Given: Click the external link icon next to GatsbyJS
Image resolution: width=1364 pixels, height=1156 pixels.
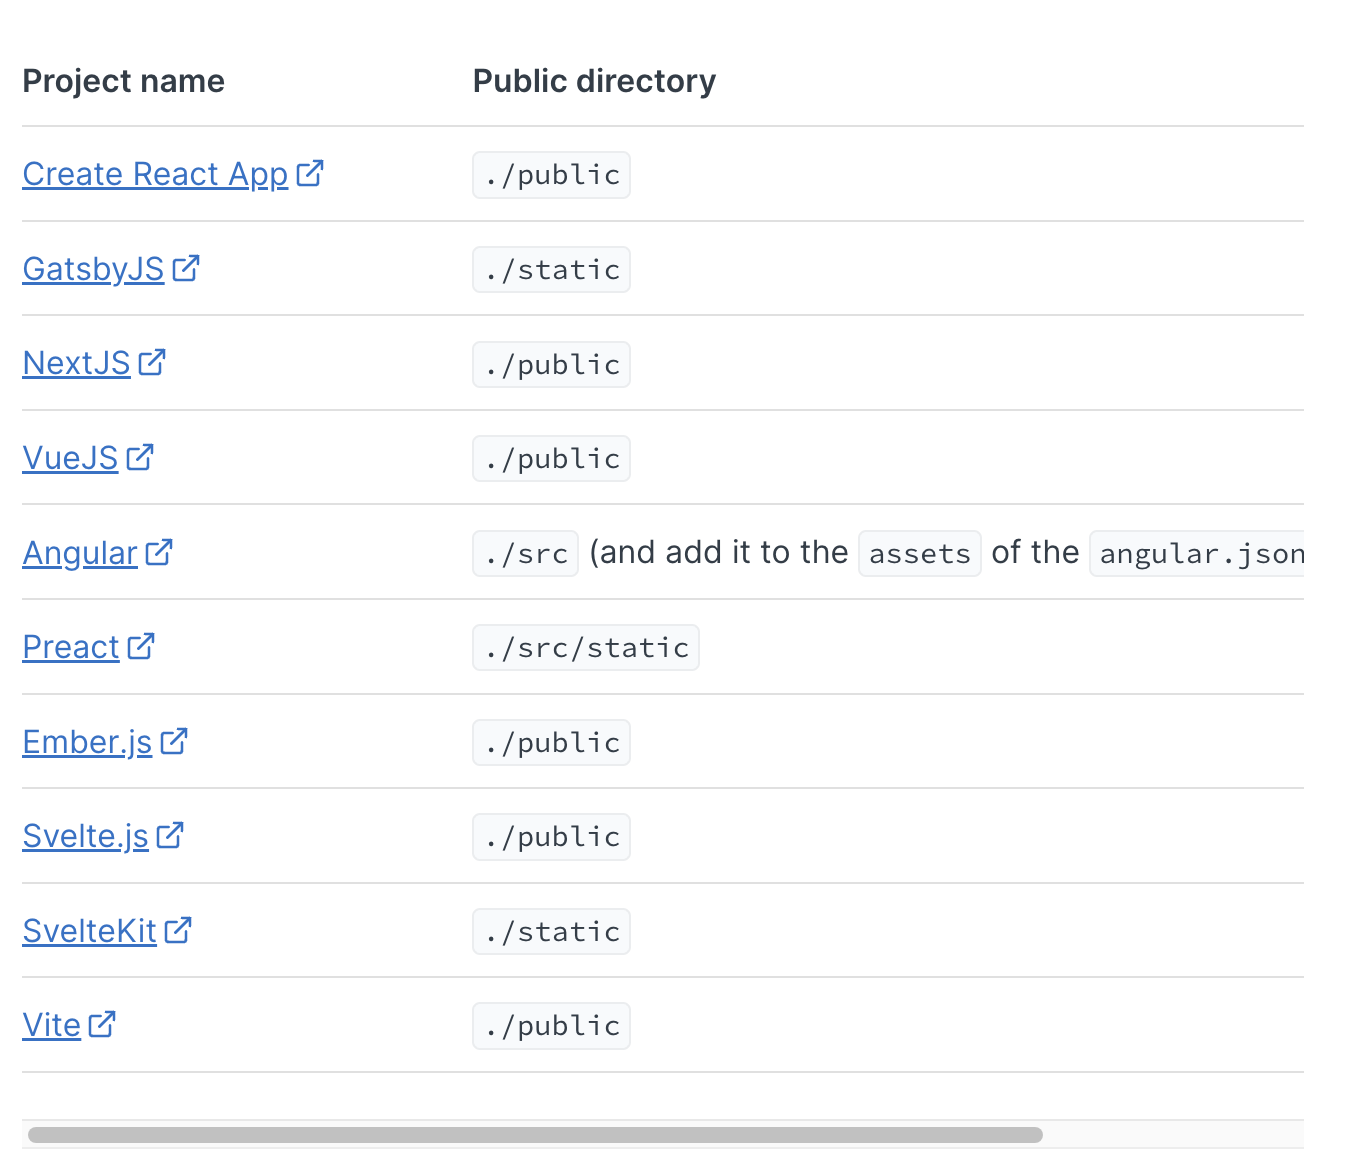Looking at the screenshot, I should 185,266.
